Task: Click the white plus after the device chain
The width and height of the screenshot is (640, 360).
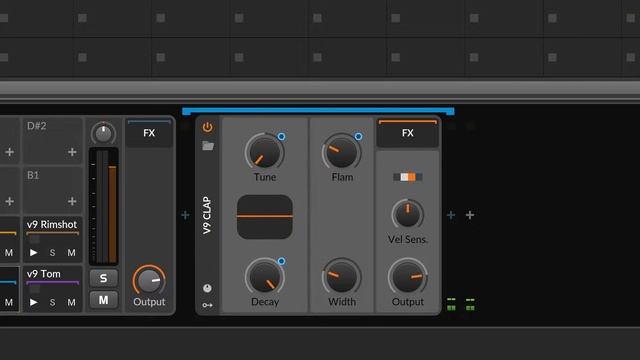Action: (470, 215)
